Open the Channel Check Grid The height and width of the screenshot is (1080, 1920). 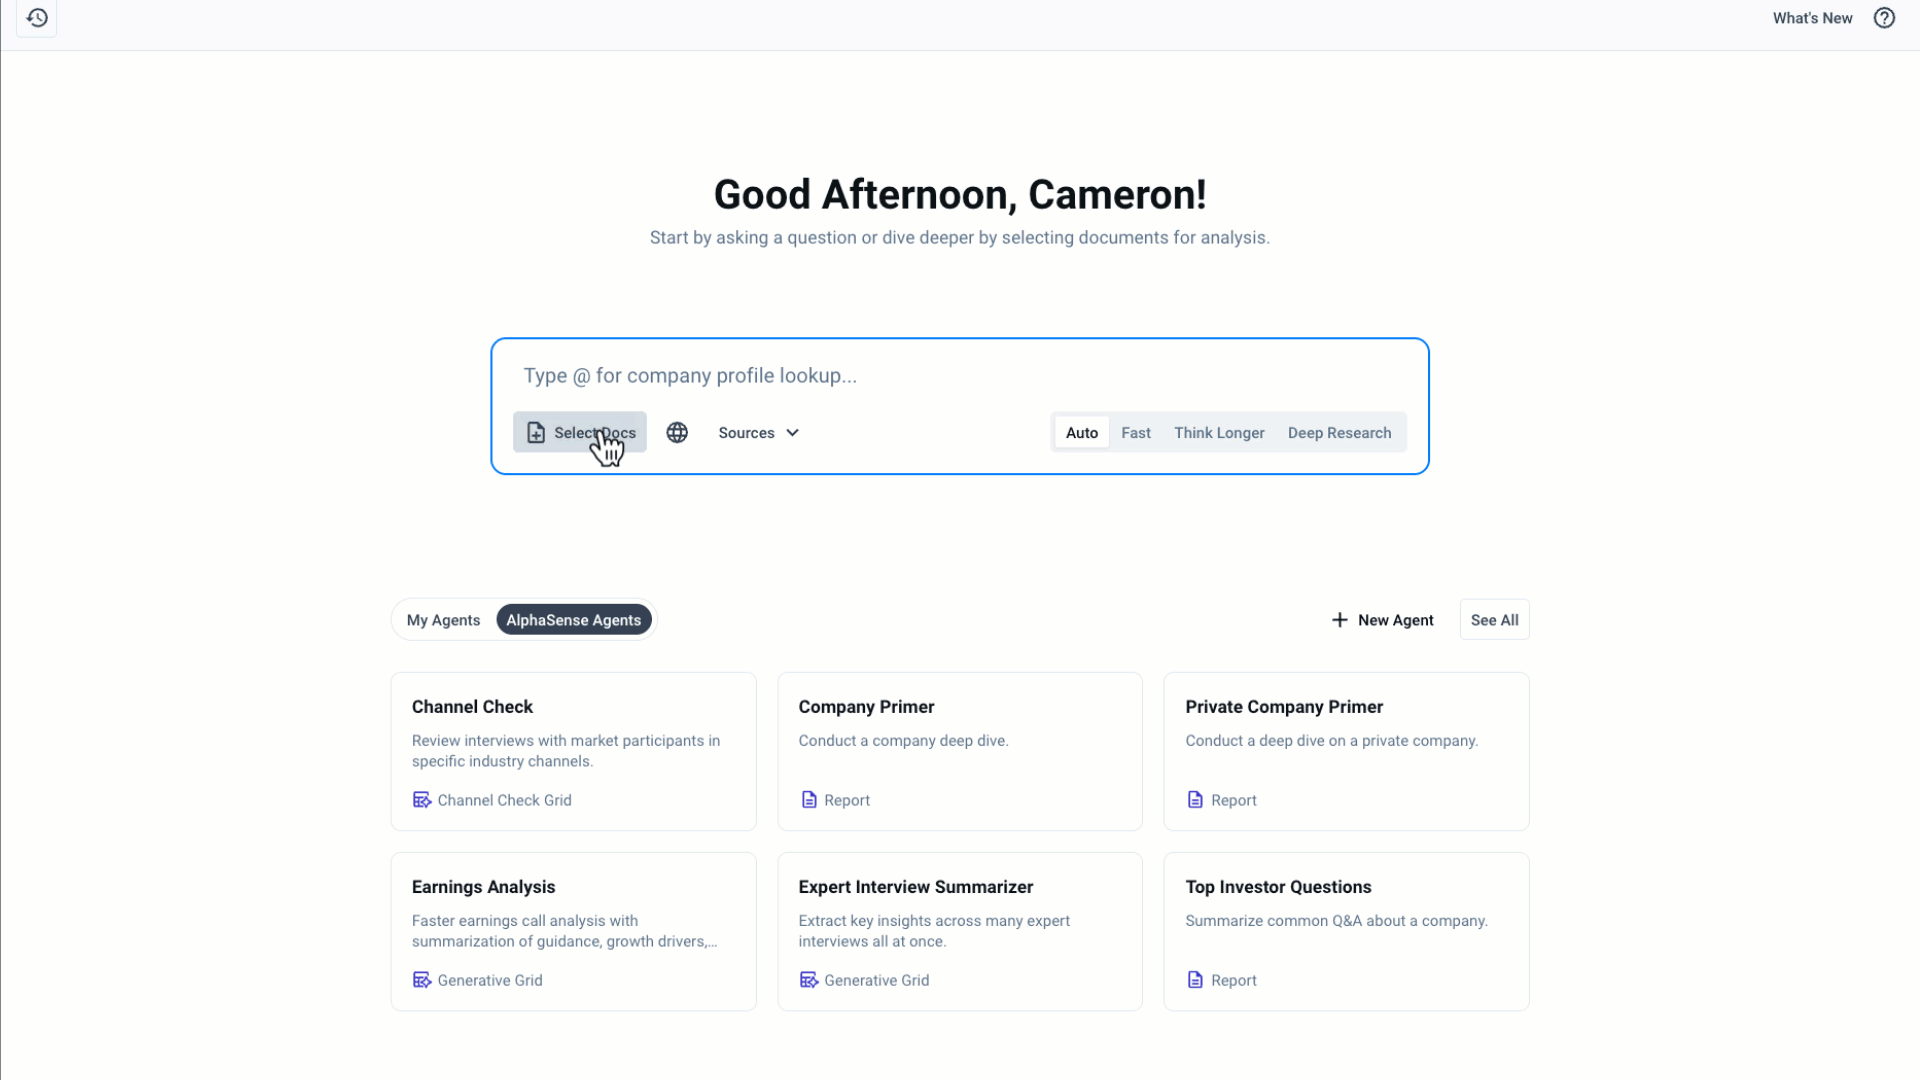point(491,799)
